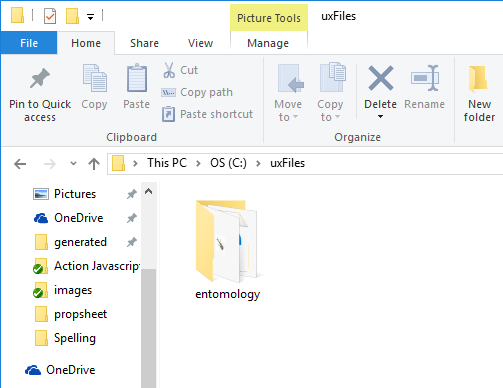Select the entomology folder thumbnail
The width and height of the screenshot is (503, 388).
tap(228, 241)
